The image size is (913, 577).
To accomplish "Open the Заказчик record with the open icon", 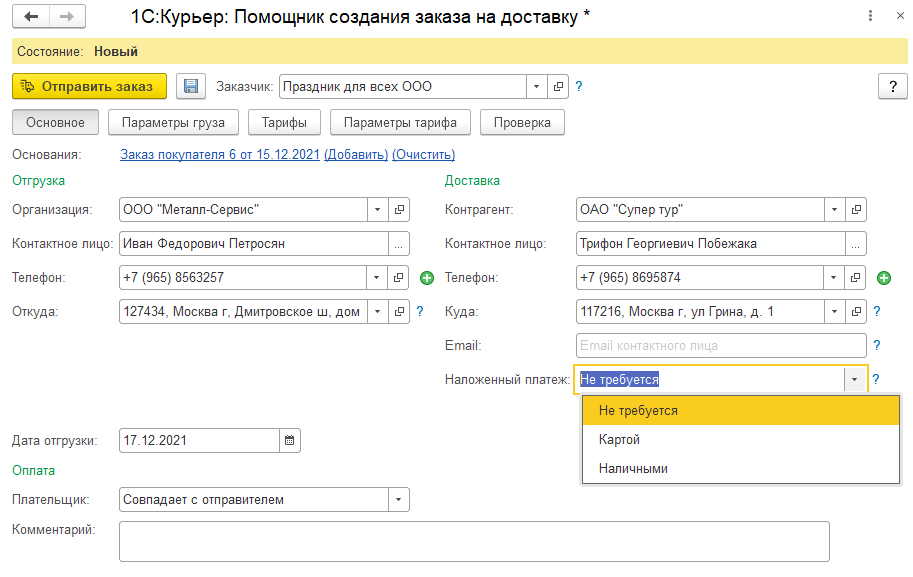I will [x=559, y=87].
